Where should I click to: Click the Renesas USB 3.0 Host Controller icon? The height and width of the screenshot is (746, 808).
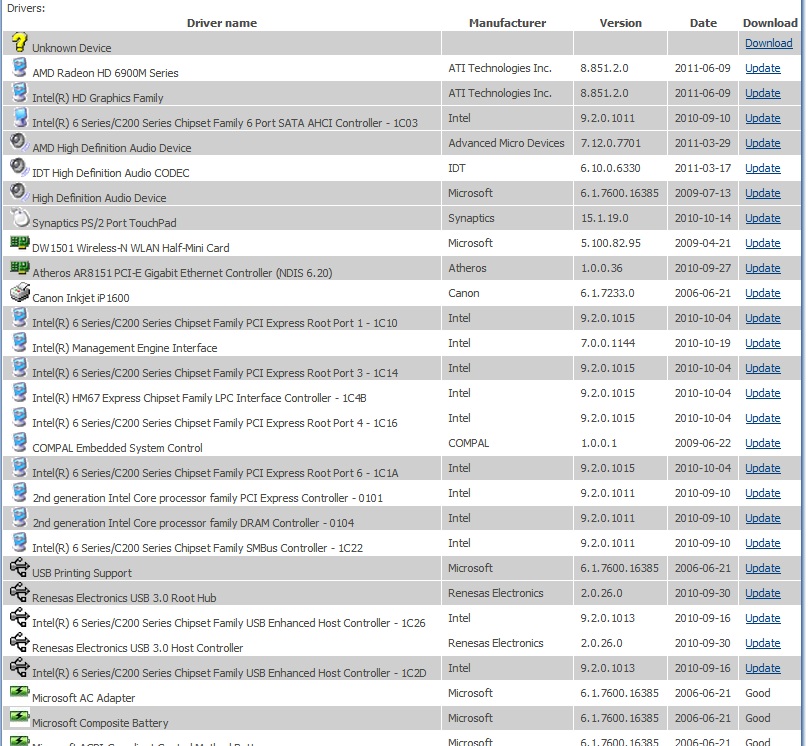pos(20,642)
